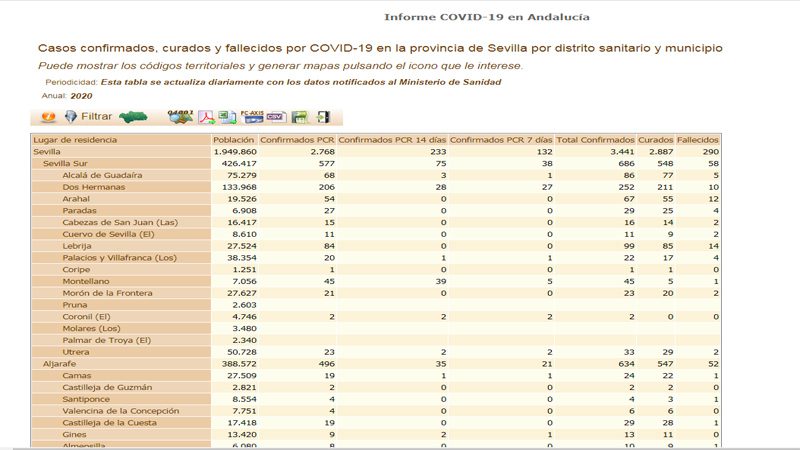Click Dos Hermanas population 133.968
Screen dimensions: 800x450
point(239,187)
